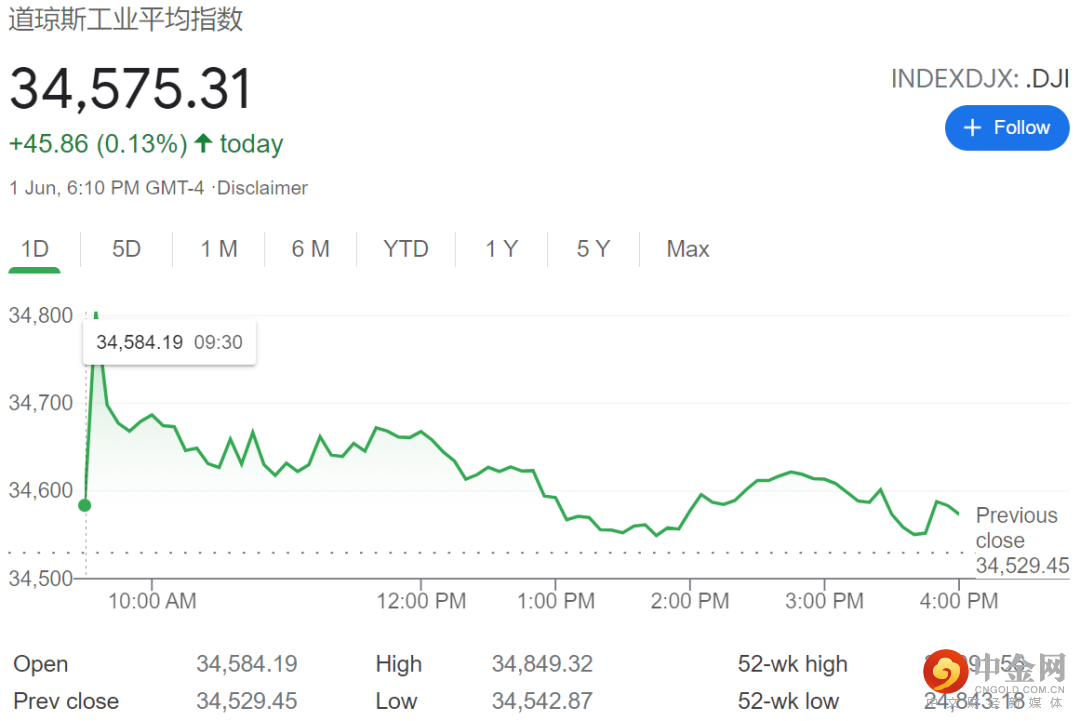The height and width of the screenshot is (721, 1080).
Task: Show the 5 Y chart
Action: point(593,249)
